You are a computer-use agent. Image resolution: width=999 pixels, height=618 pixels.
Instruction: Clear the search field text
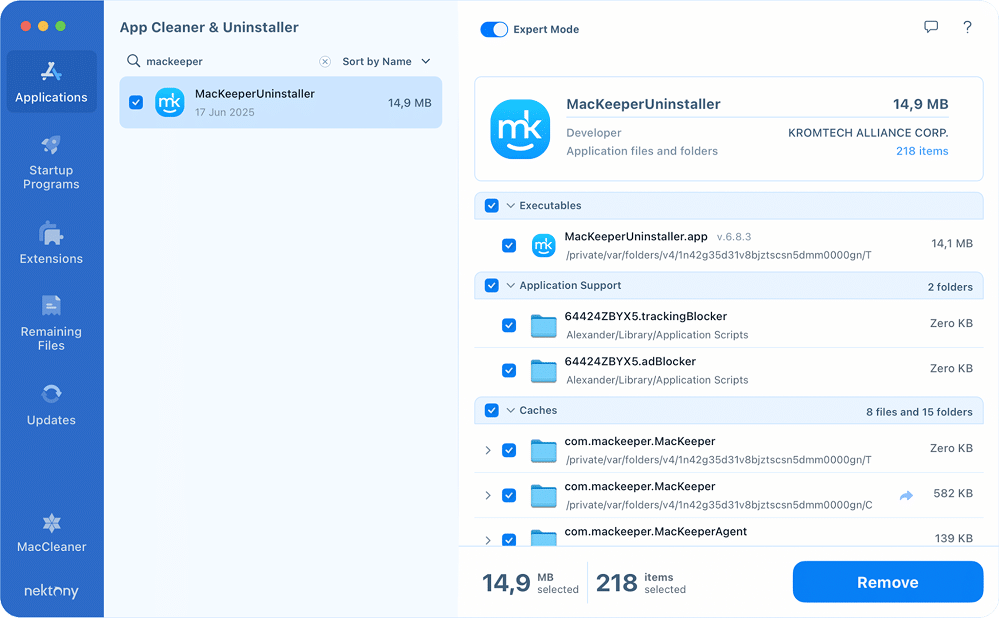pyautogui.click(x=325, y=61)
